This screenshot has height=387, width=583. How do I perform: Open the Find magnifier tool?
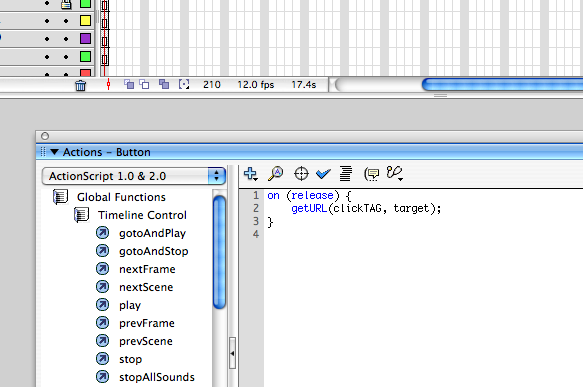(276, 174)
